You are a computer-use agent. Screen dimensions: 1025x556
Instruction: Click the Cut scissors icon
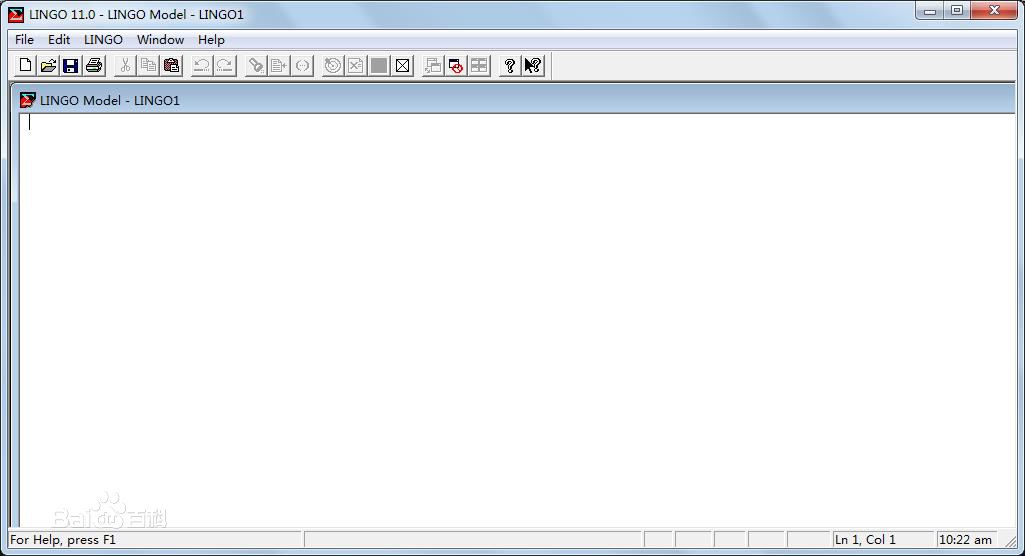click(x=126, y=66)
